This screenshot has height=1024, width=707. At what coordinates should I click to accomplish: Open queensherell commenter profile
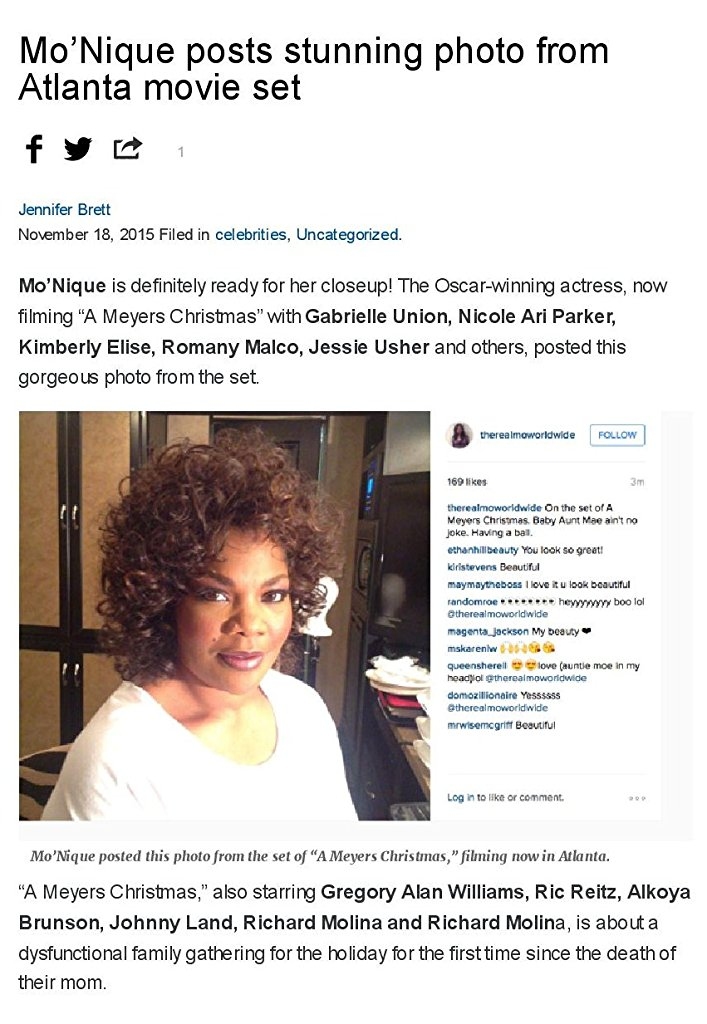click(477, 665)
